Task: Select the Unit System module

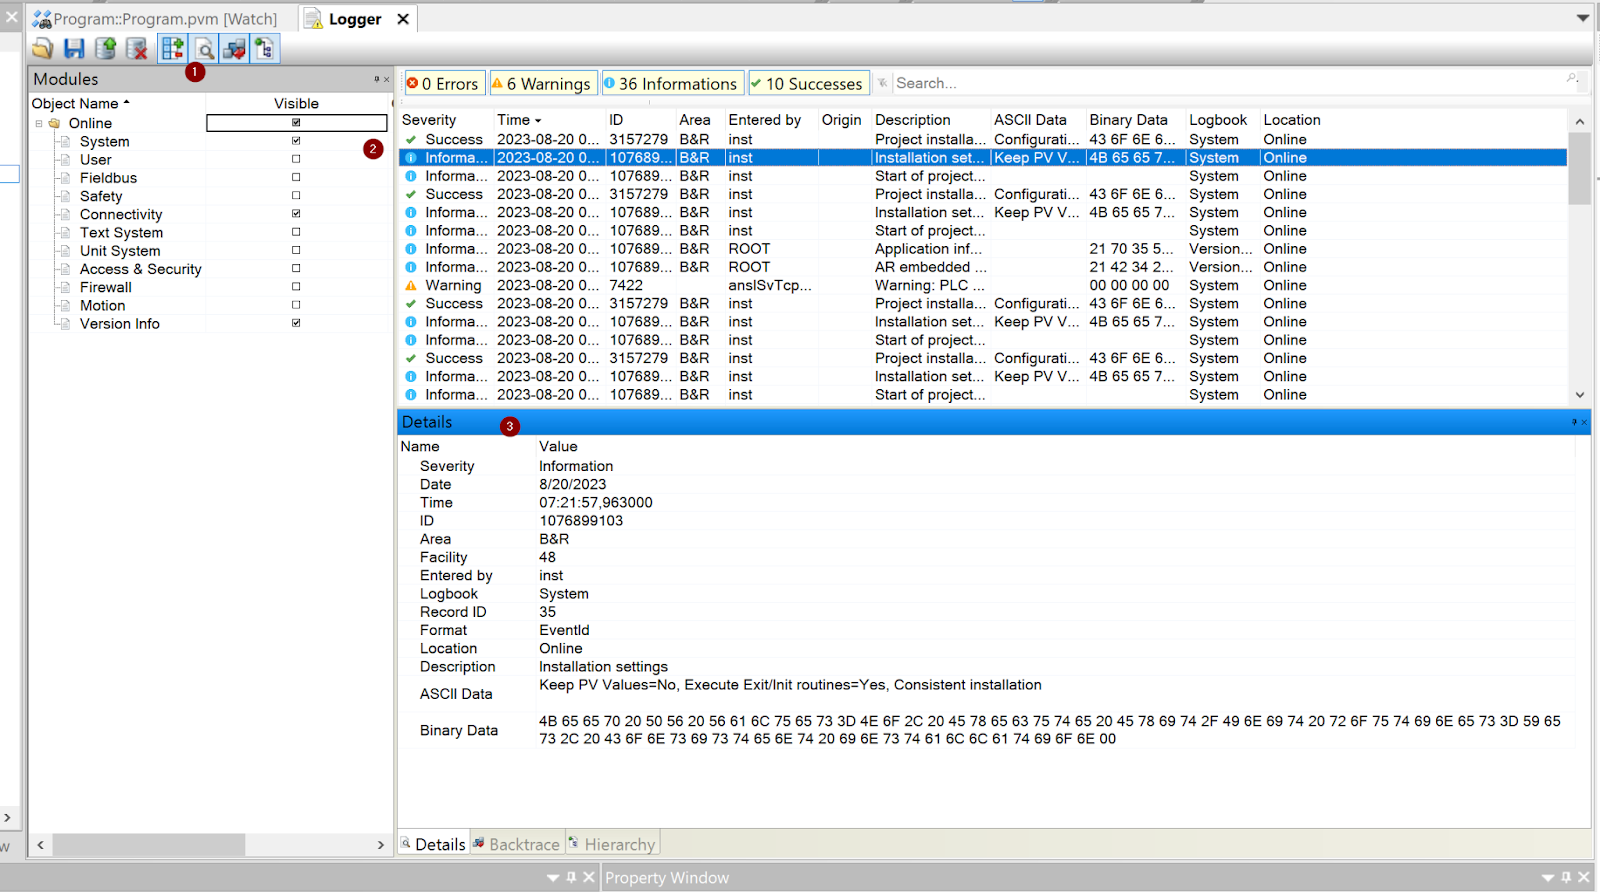Action: click(120, 251)
